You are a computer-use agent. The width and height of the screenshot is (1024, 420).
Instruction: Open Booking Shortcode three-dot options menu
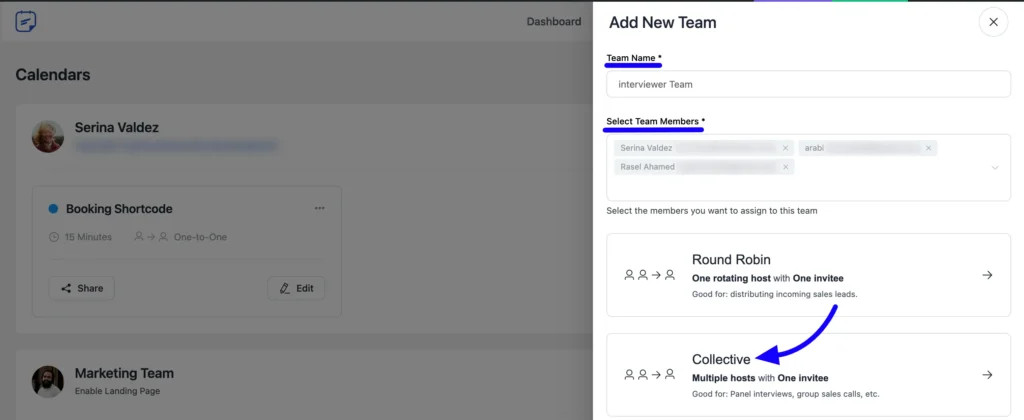(x=320, y=209)
